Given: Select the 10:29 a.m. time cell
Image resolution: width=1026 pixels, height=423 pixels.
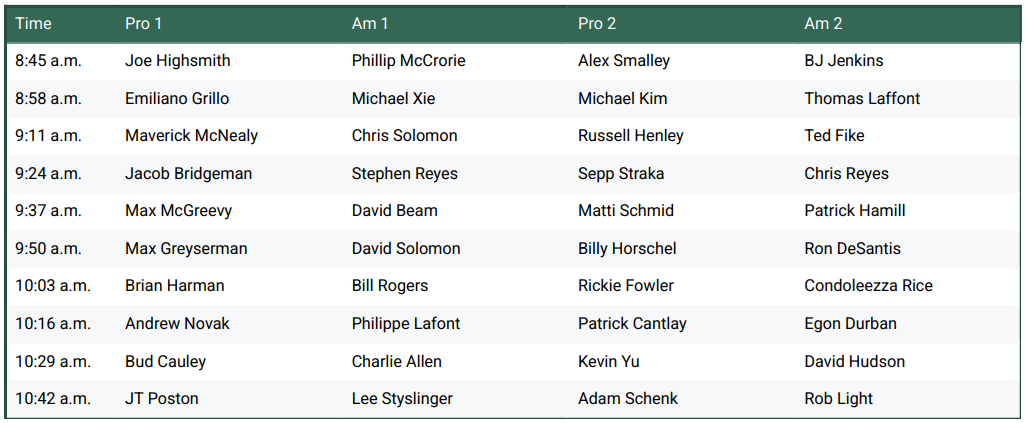Looking at the screenshot, I should coord(53,361).
